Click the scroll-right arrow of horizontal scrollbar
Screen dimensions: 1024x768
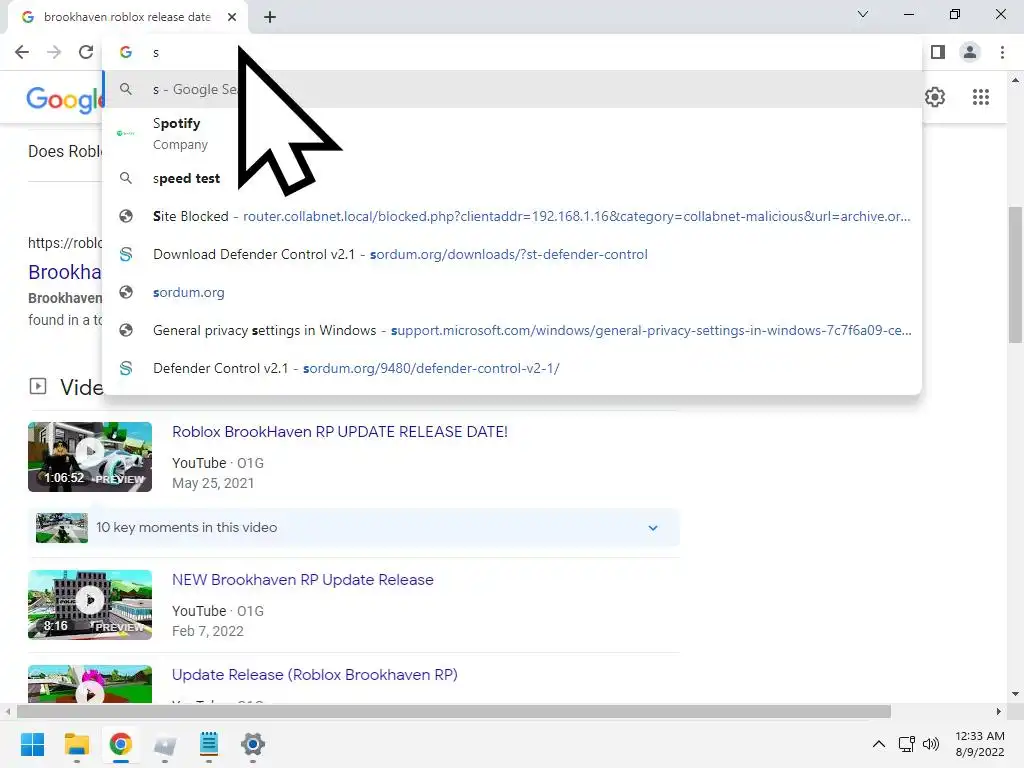(999, 711)
